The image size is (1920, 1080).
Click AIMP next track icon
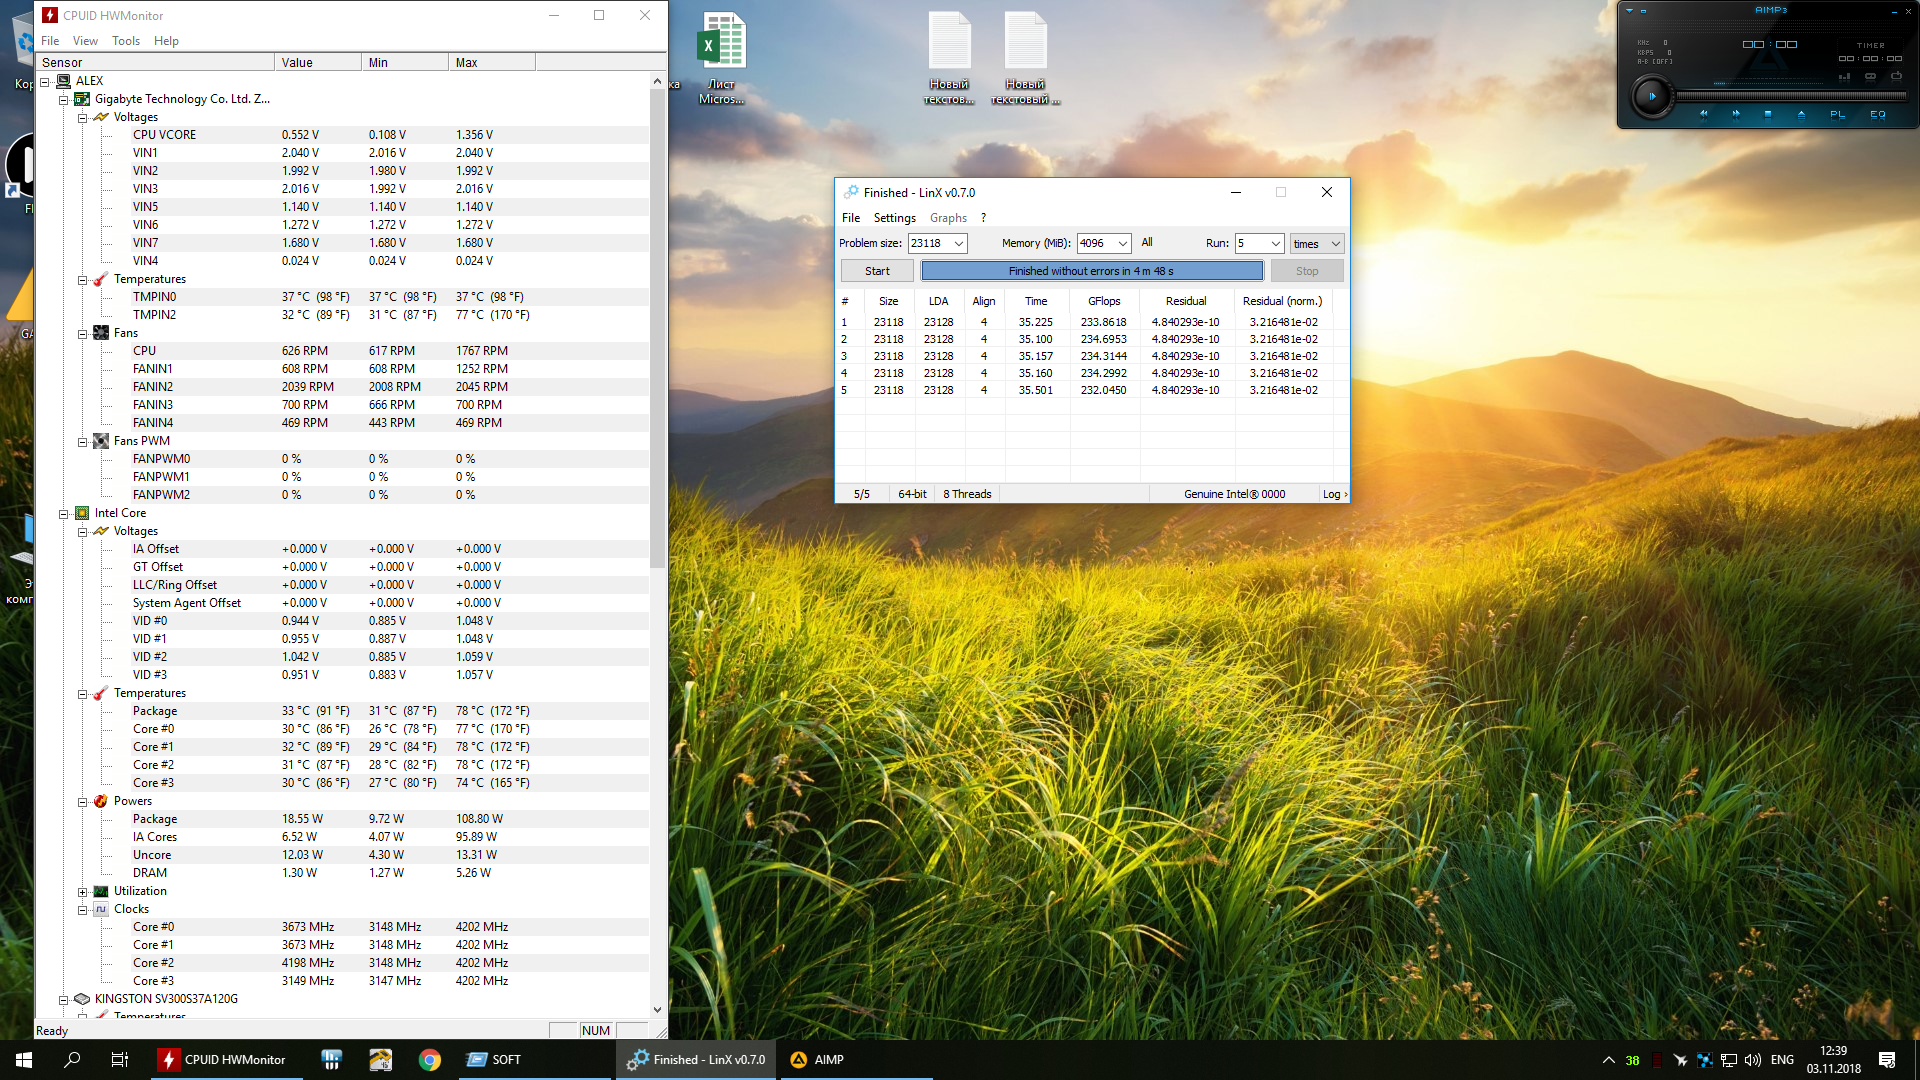tap(1736, 114)
